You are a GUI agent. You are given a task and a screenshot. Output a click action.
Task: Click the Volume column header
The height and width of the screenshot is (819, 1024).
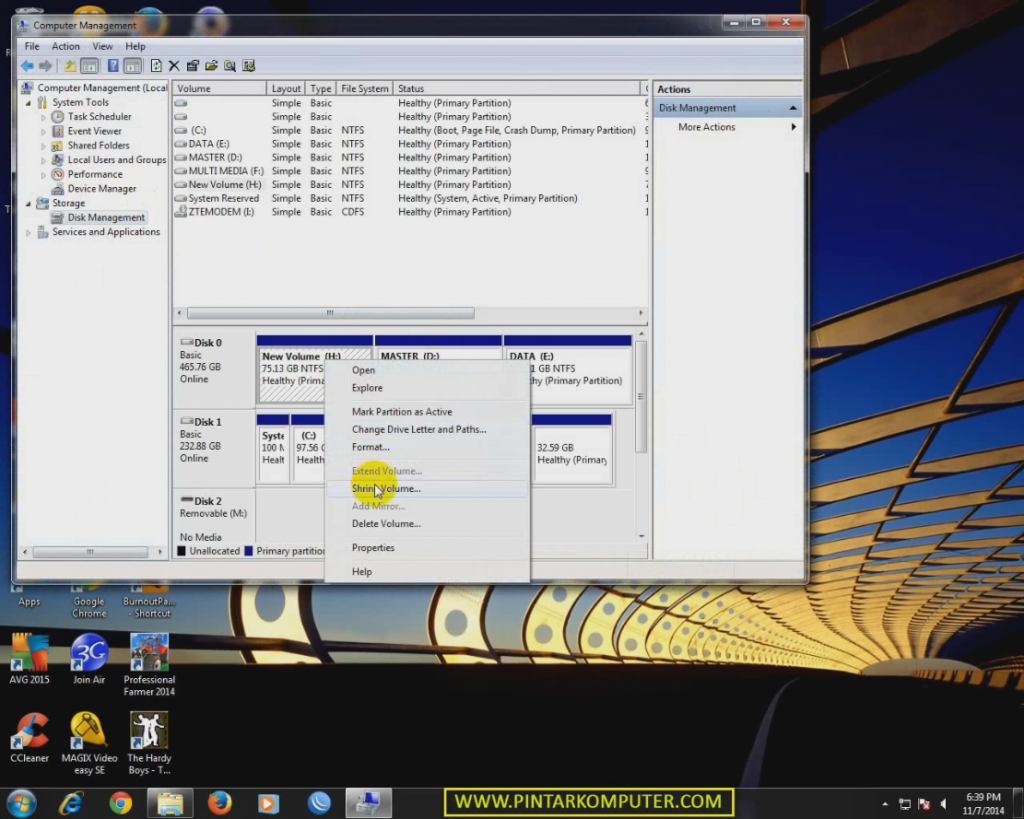[x=219, y=89]
